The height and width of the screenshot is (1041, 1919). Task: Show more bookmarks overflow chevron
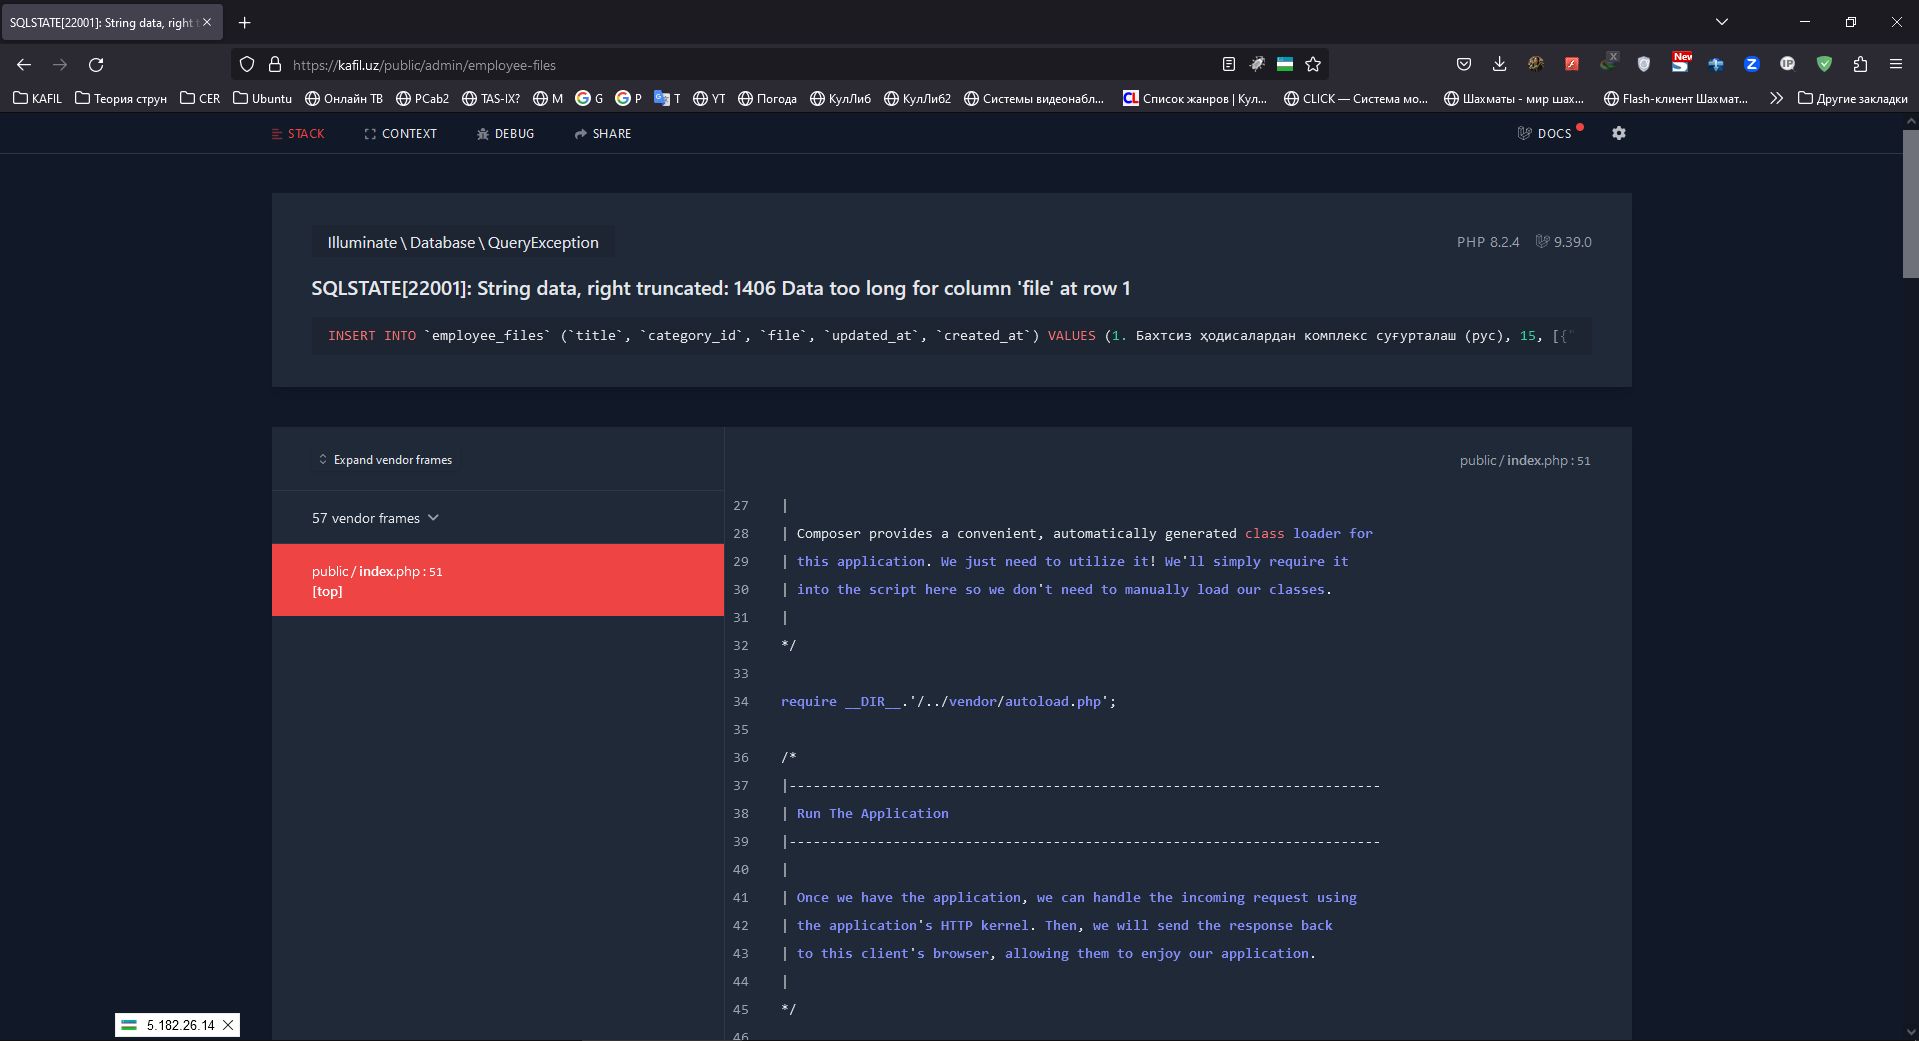[1776, 98]
